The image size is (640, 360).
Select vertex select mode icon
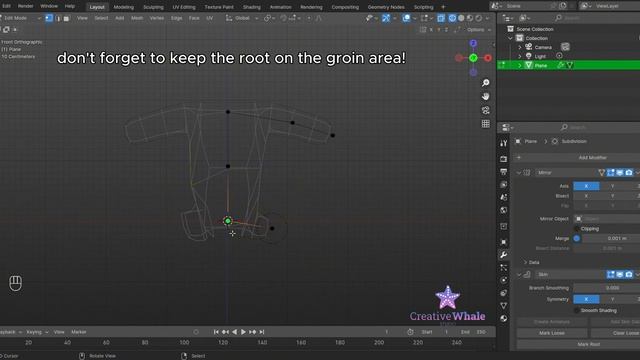point(49,18)
